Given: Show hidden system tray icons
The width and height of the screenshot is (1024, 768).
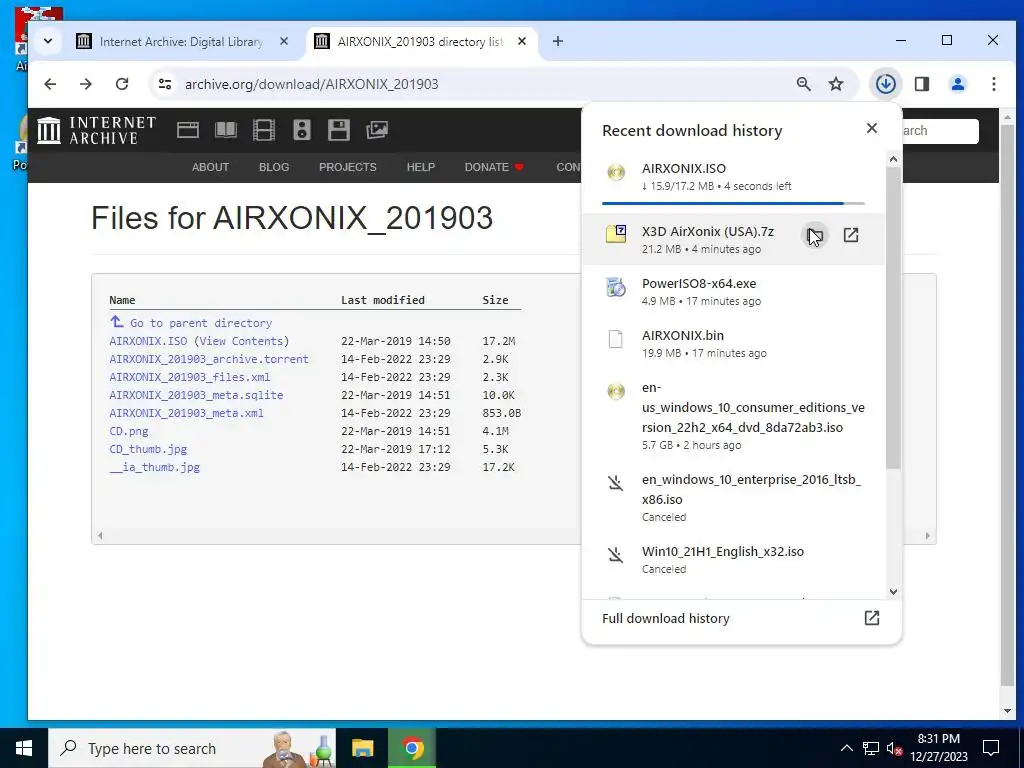Looking at the screenshot, I should point(846,748).
